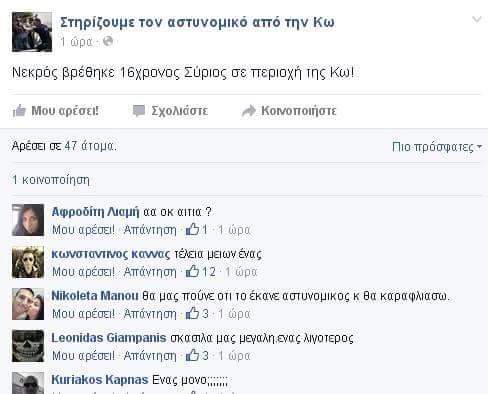This screenshot has width=488, height=394.
Task: Click the thumb icon showing 12 likes
Action: 193,271
